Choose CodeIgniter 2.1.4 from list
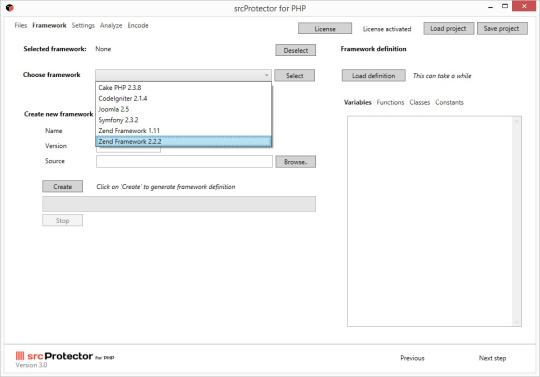The width and height of the screenshot is (540, 377). click(184, 98)
